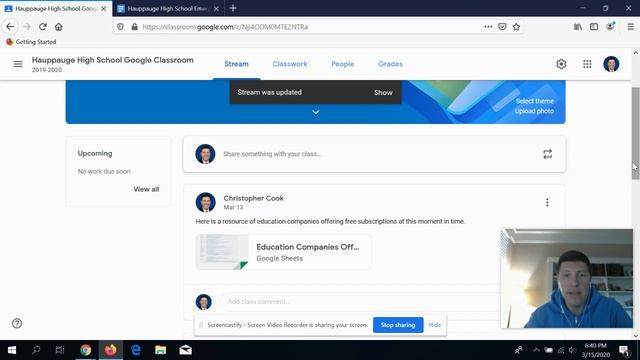640x360 pixels.
Task: Open tracking protection shield icon
Action: point(120,27)
